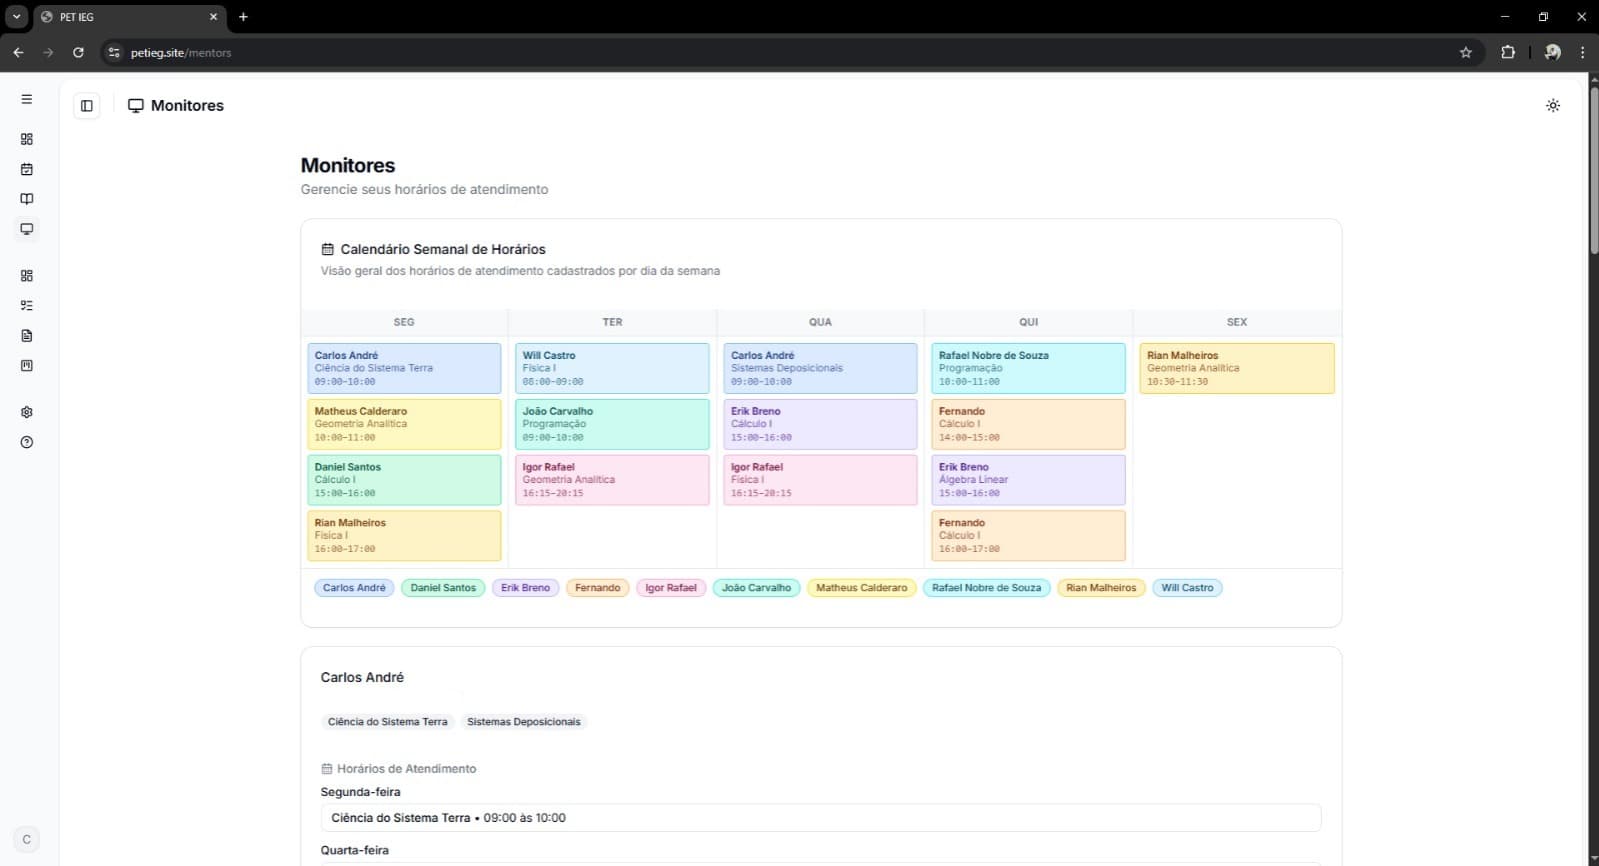1599x866 pixels.
Task: Select the monitor icon in the left sidebar
Action: [x=27, y=229]
